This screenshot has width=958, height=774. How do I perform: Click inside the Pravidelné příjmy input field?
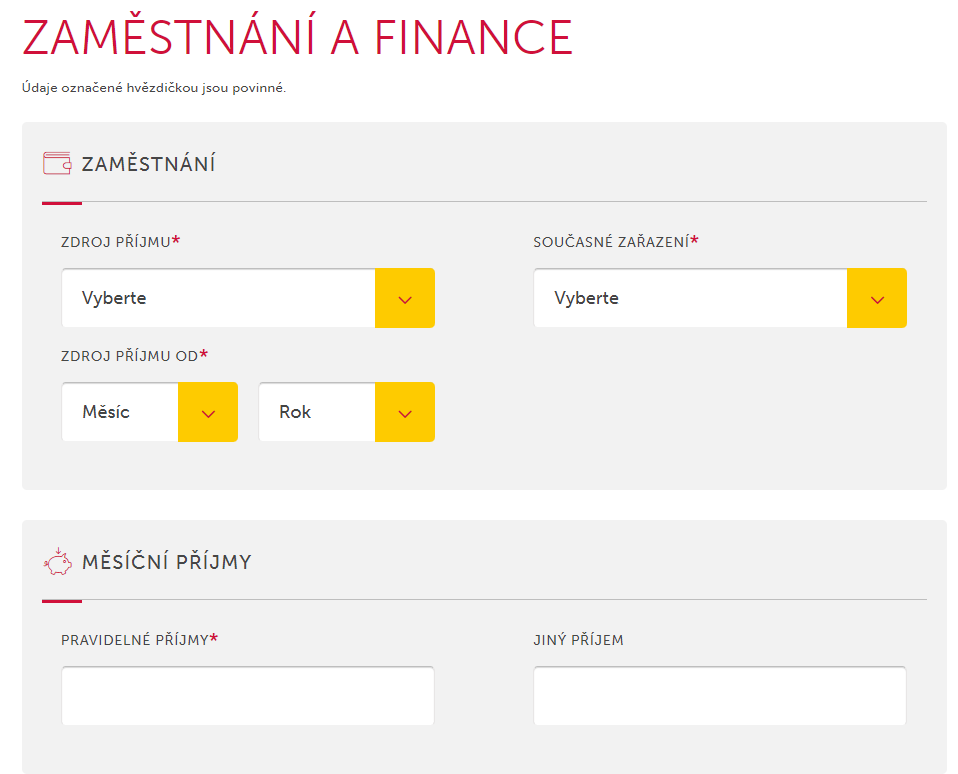tap(247, 695)
